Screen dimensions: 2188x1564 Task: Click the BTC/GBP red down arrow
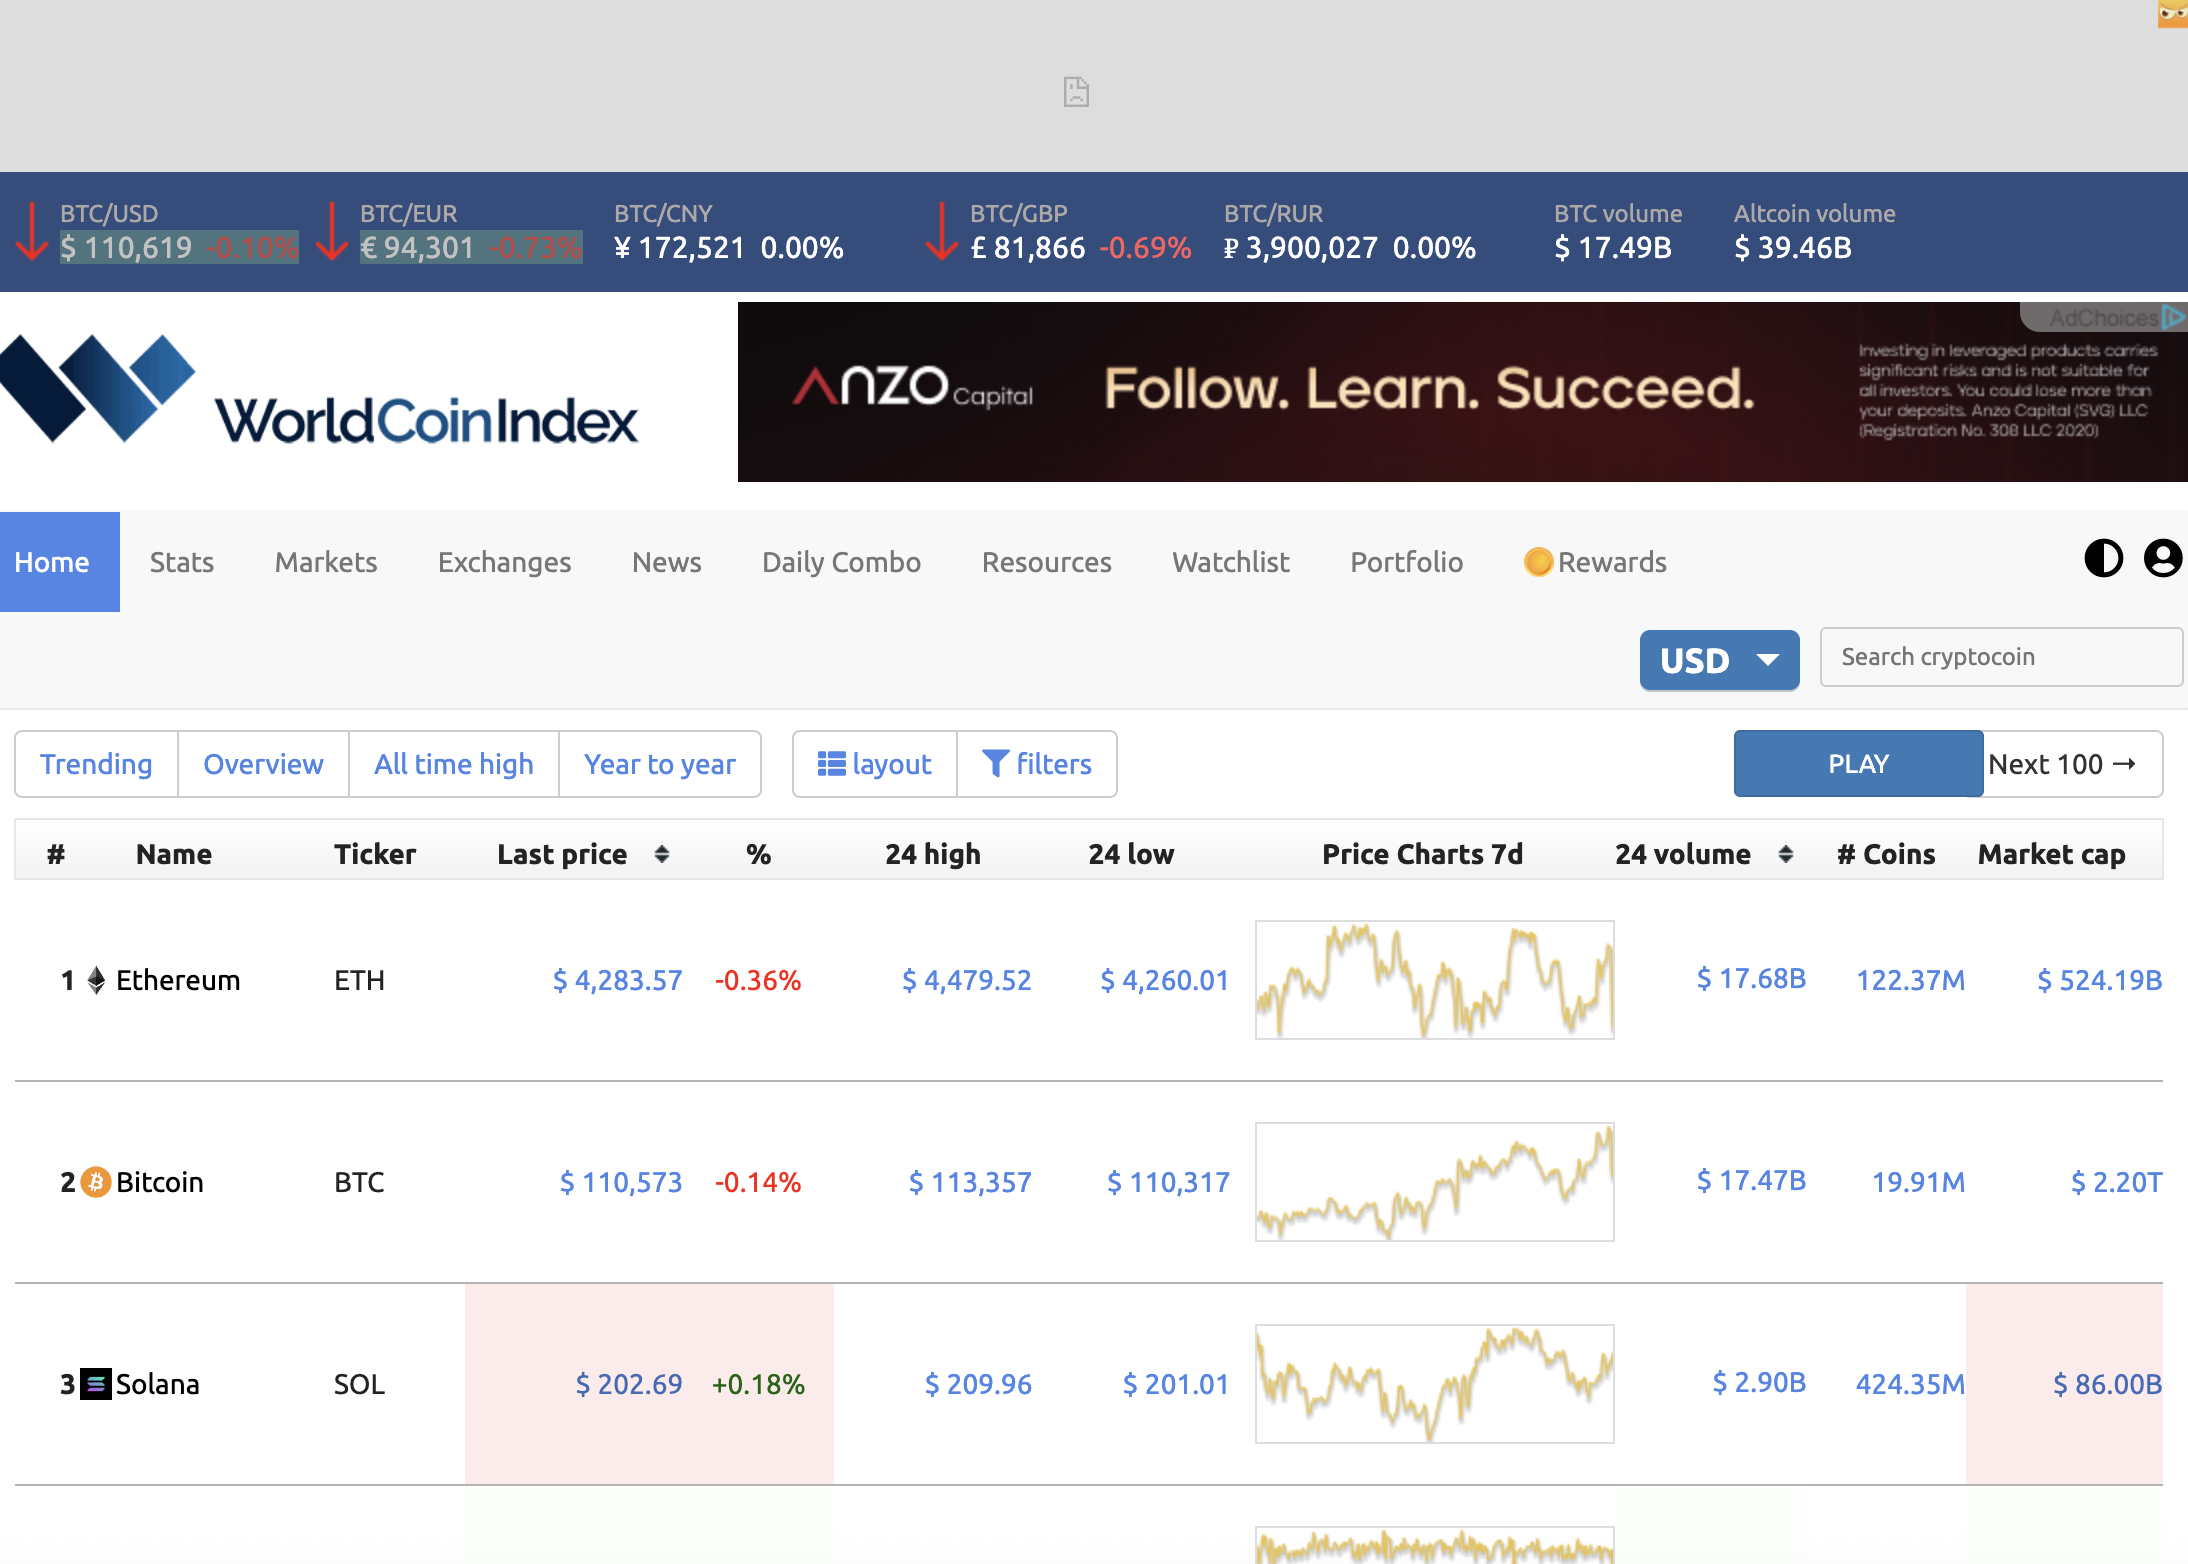pyautogui.click(x=942, y=231)
